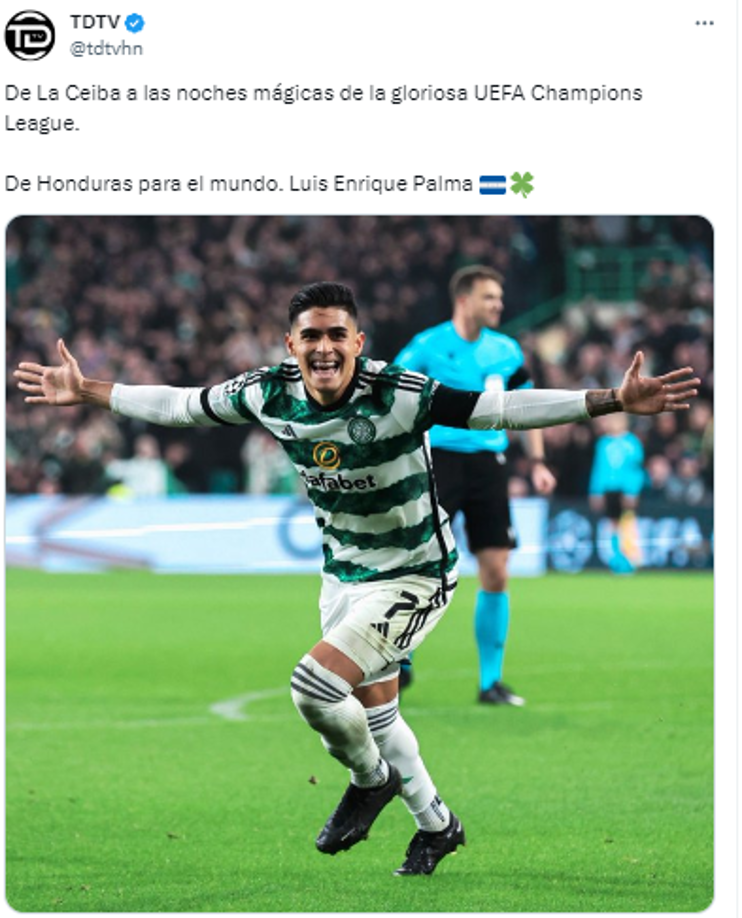Click the player's black football boots

pyautogui.click(x=391, y=822)
